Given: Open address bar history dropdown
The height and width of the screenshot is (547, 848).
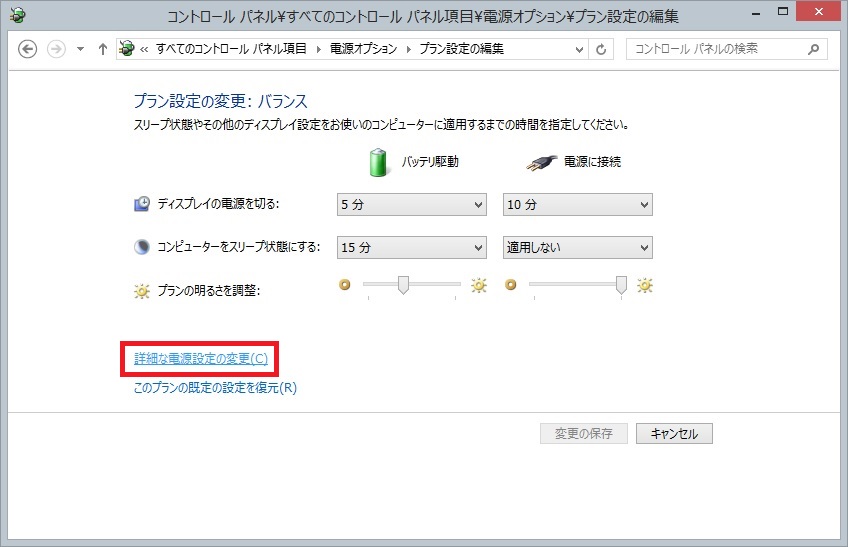Looking at the screenshot, I should click(579, 50).
